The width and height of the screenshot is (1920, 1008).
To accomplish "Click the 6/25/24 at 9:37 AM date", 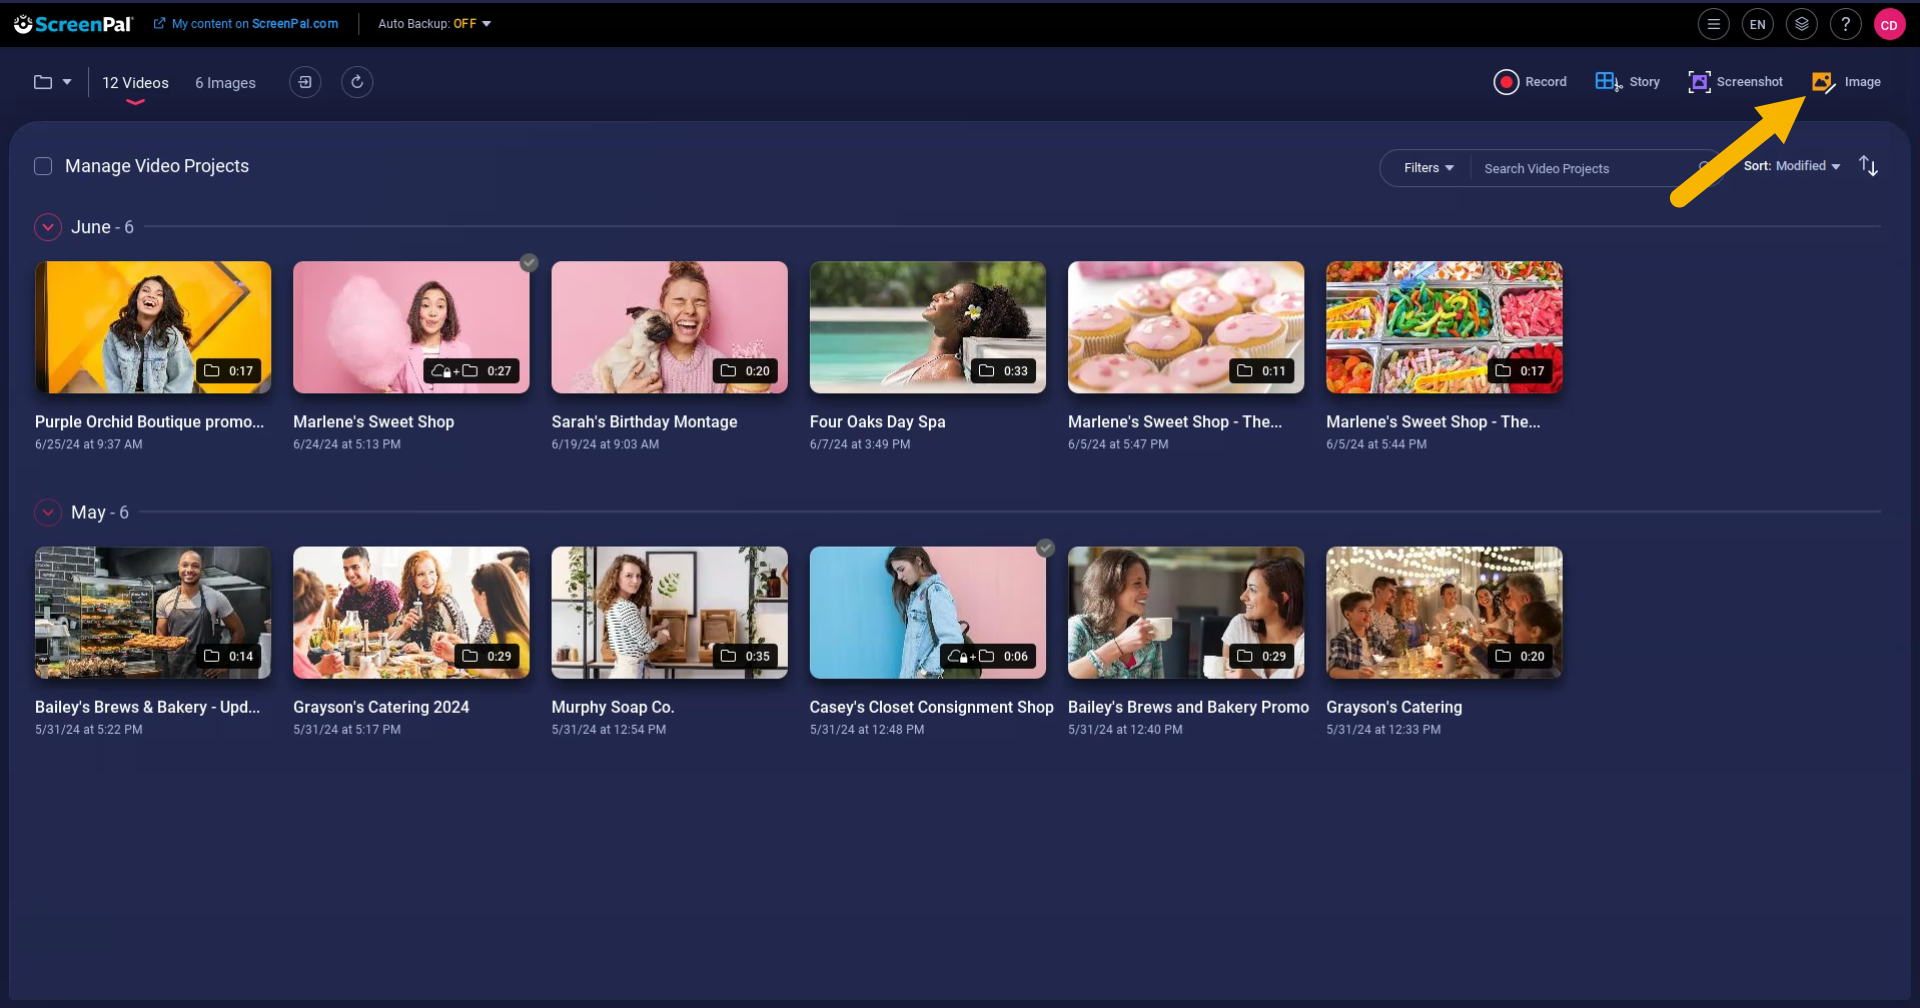I will tap(88, 444).
